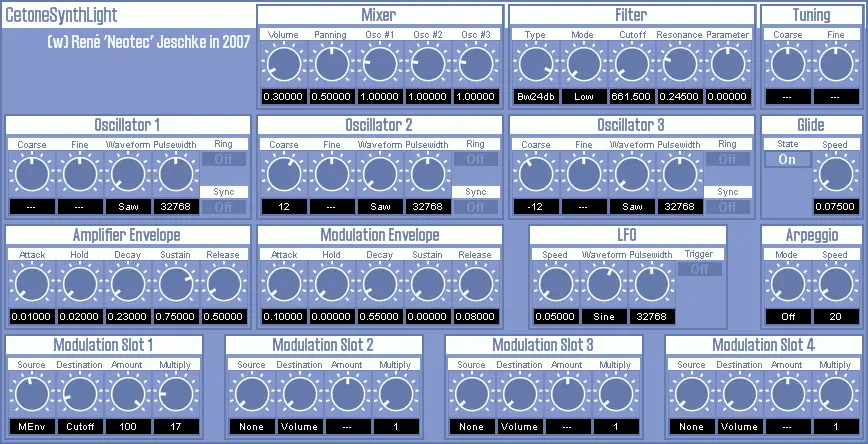This screenshot has width=868, height=444.
Task: Click the LFO Waveform knob
Action: (x=603, y=285)
